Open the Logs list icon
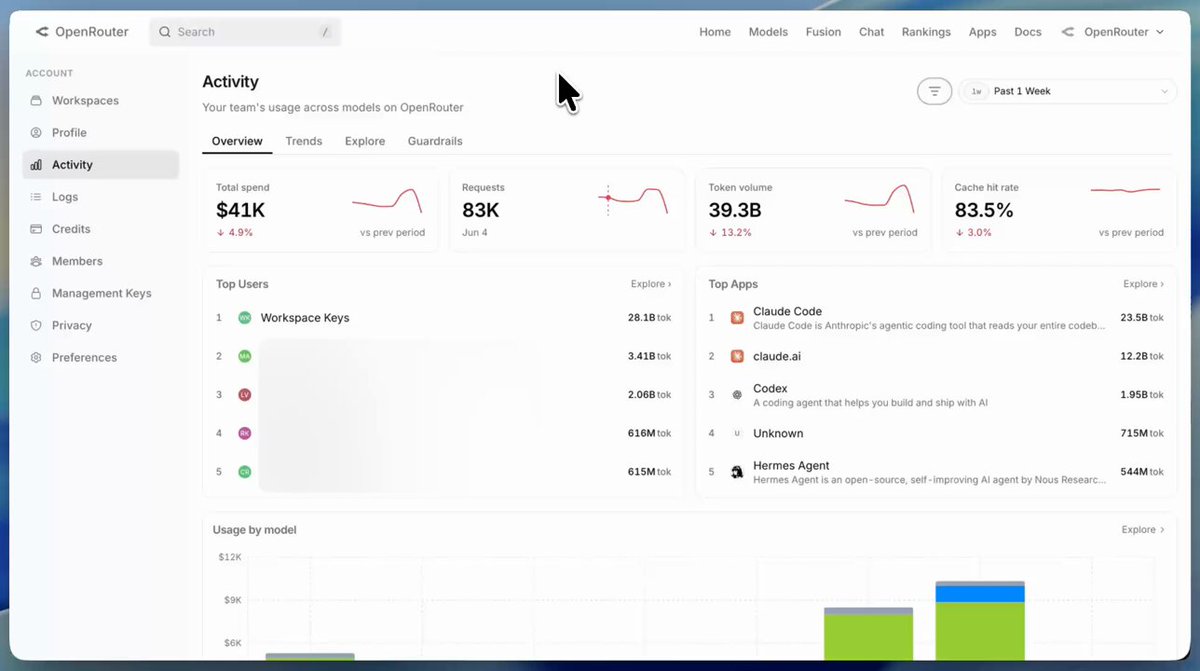The image size is (1200, 671). pos(36,197)
